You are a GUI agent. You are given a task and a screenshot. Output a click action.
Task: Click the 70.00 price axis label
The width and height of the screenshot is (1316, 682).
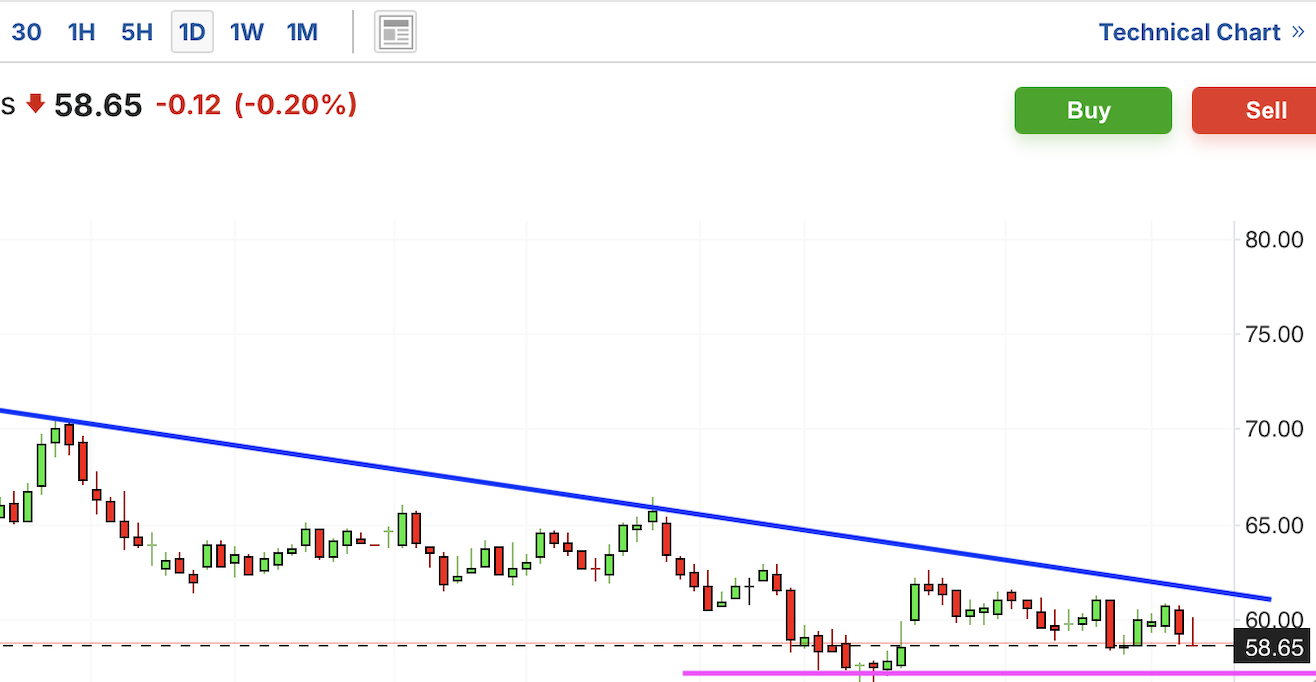click(x=1274, y=429)
